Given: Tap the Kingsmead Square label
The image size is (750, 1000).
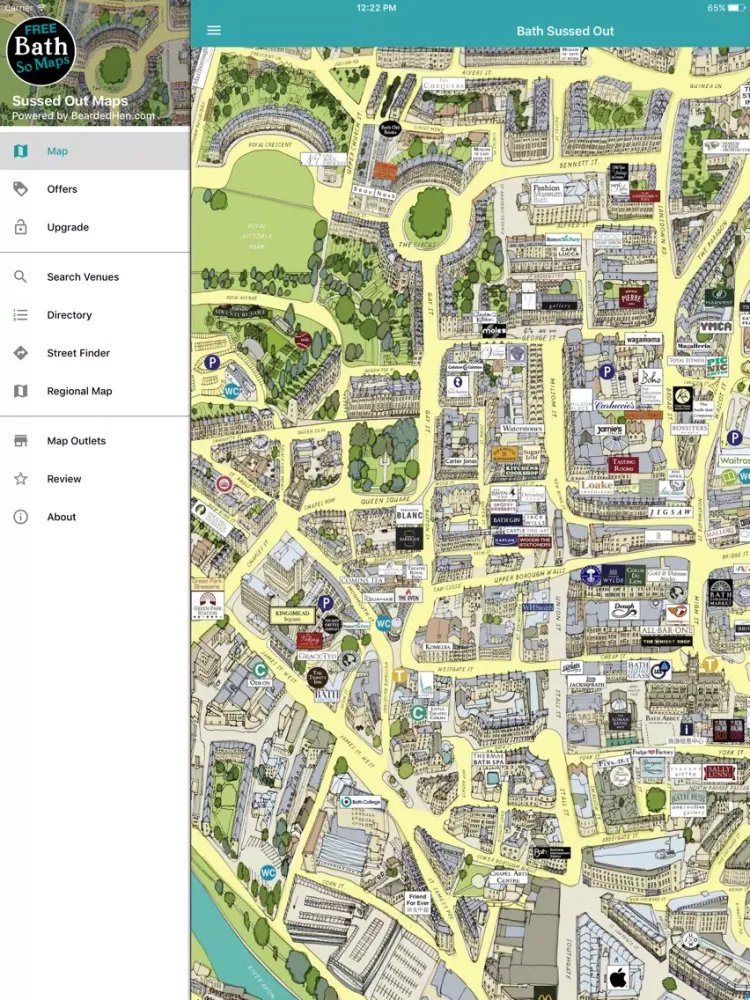Looking at the screenshot, I should [x=292, y=615].
